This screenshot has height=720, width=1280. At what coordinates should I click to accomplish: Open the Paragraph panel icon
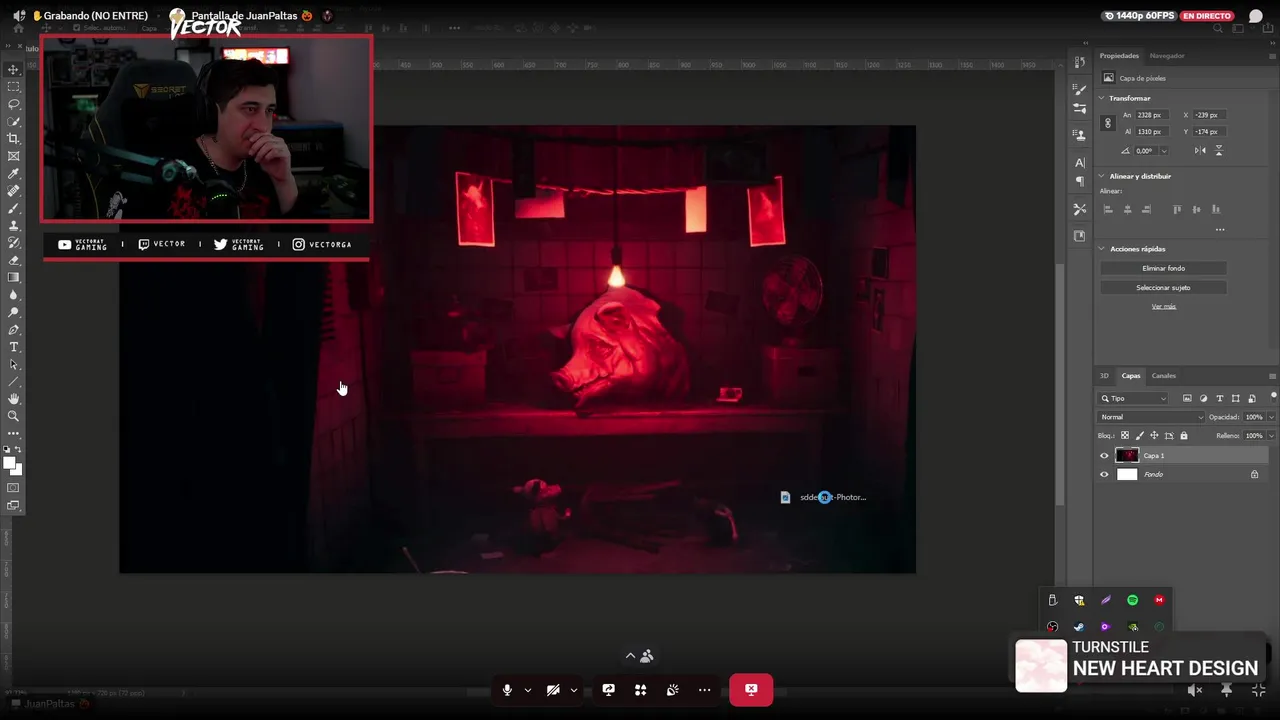1080,181
